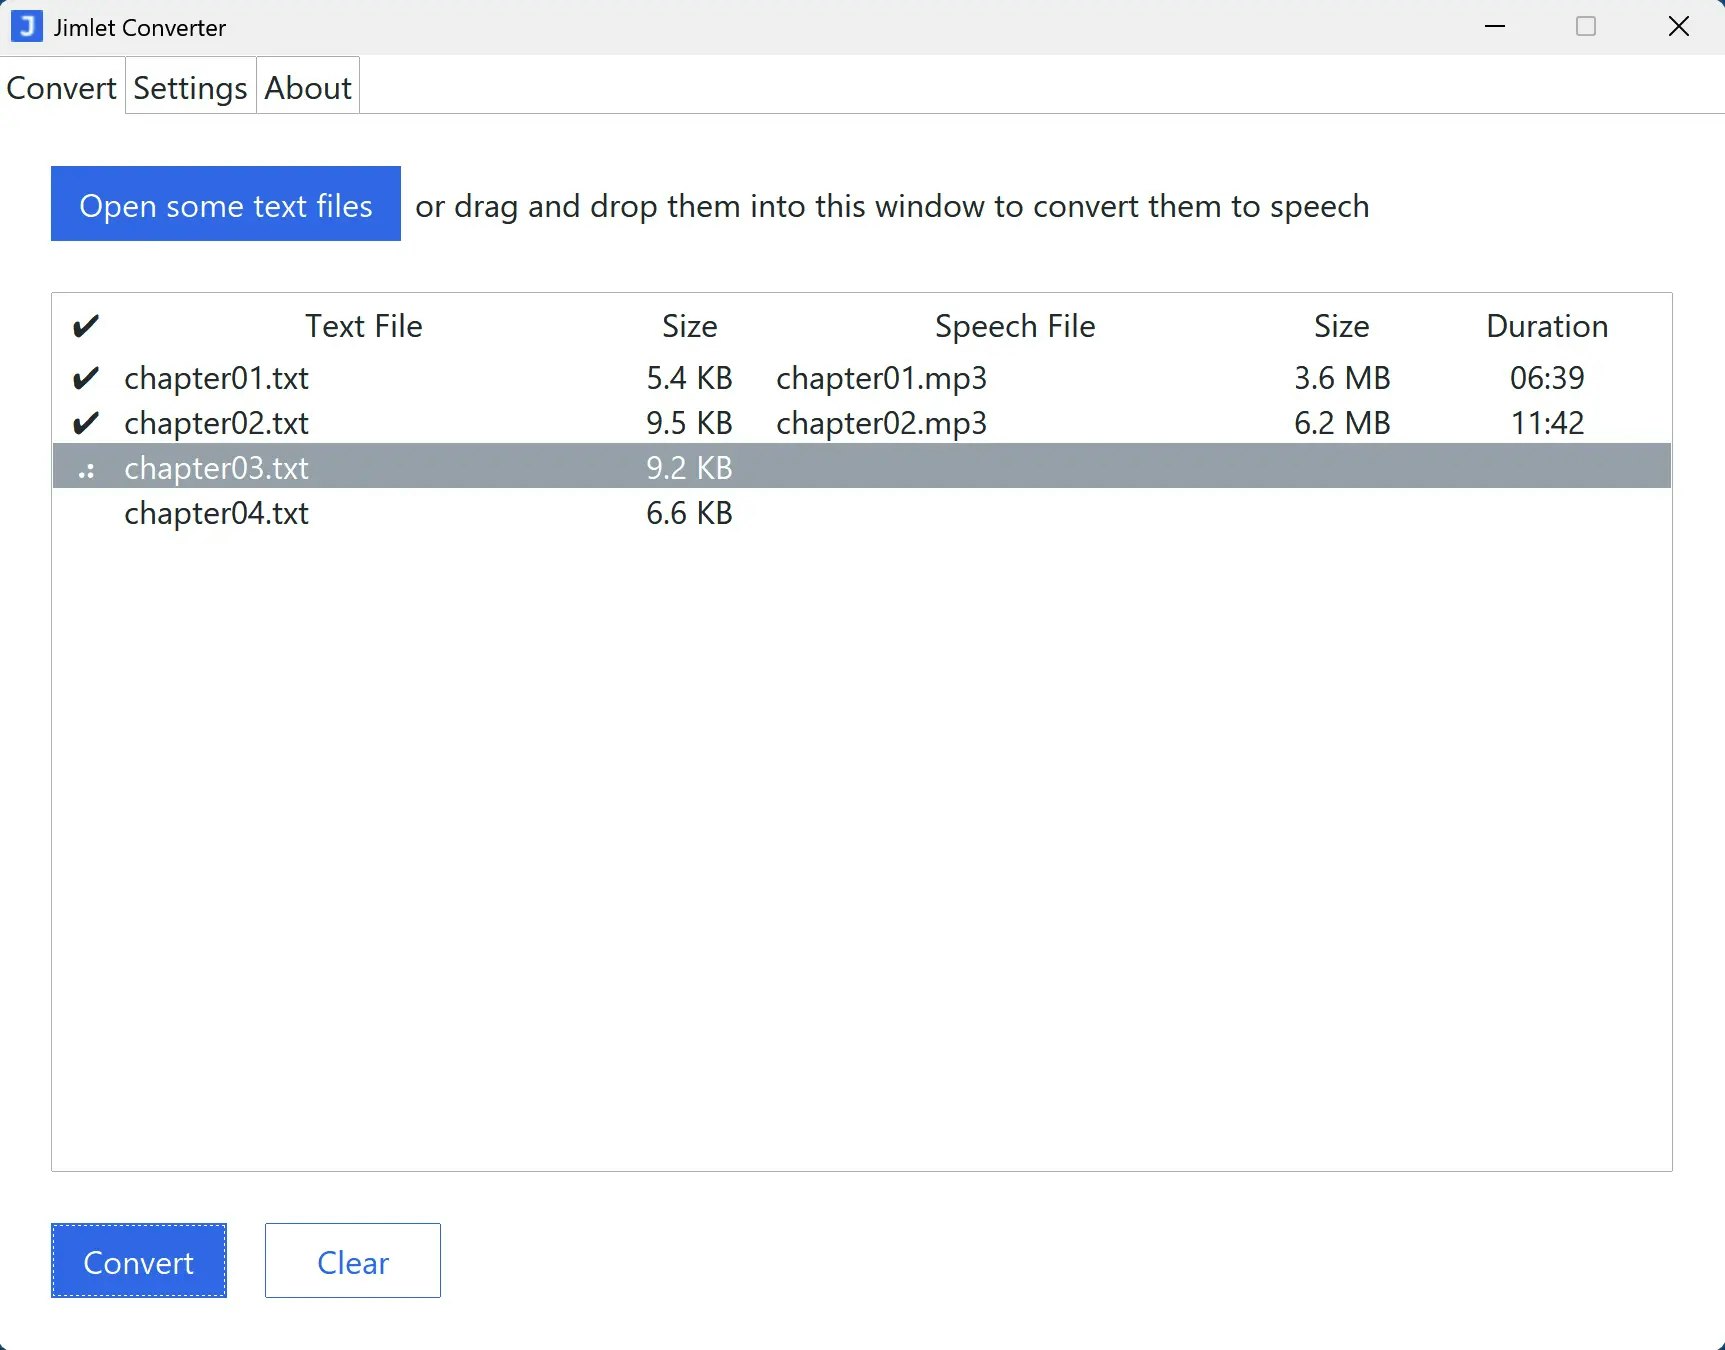Switch to the Settings tab
Image resolution: width=1725 pixels, height=1350 pixels.
pyautogui.click(x=189, y=87)
